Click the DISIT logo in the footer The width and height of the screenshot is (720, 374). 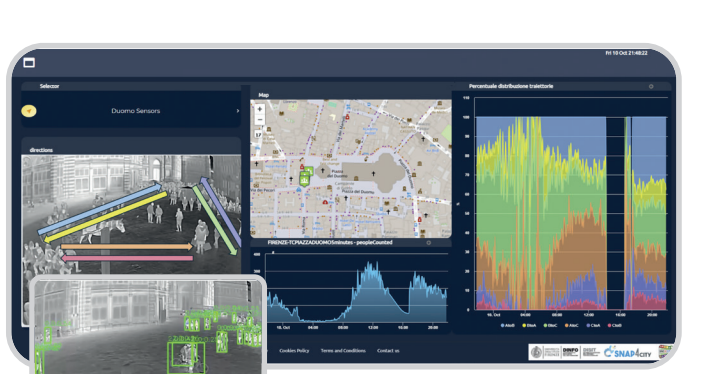[x=590, y=352]
